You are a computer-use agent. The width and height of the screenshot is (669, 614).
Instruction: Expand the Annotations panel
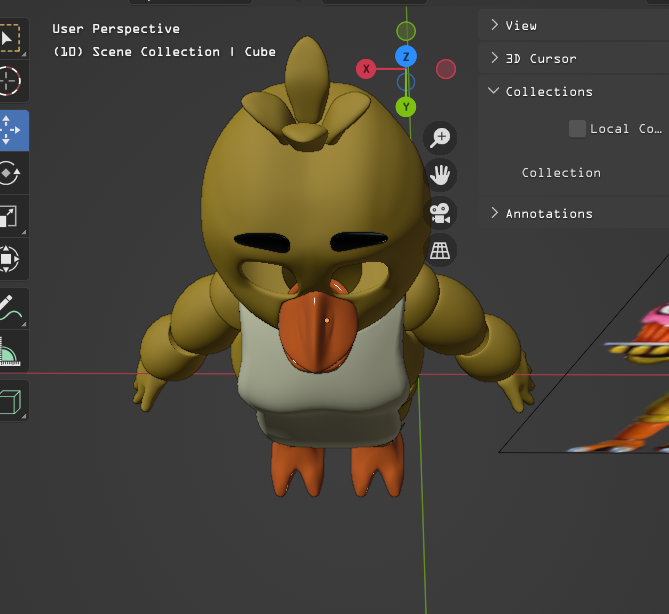click(x=573, y=213)
